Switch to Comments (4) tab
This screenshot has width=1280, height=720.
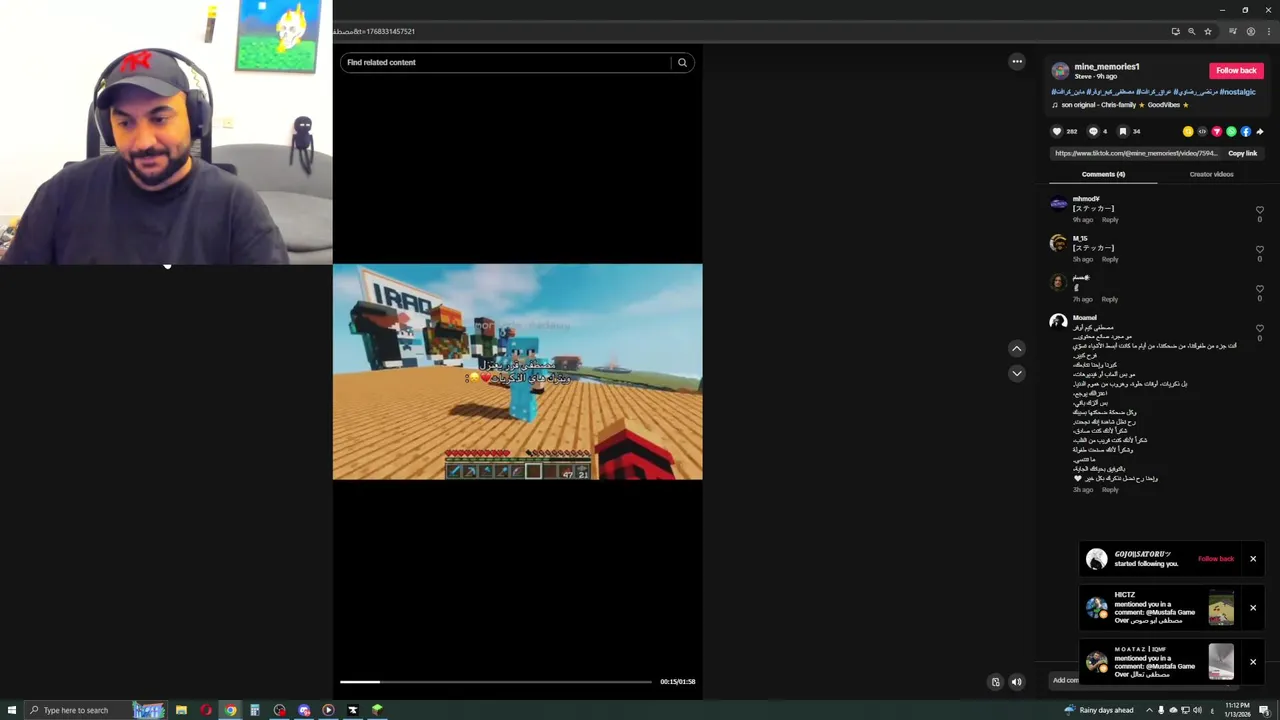(1103, 174)
